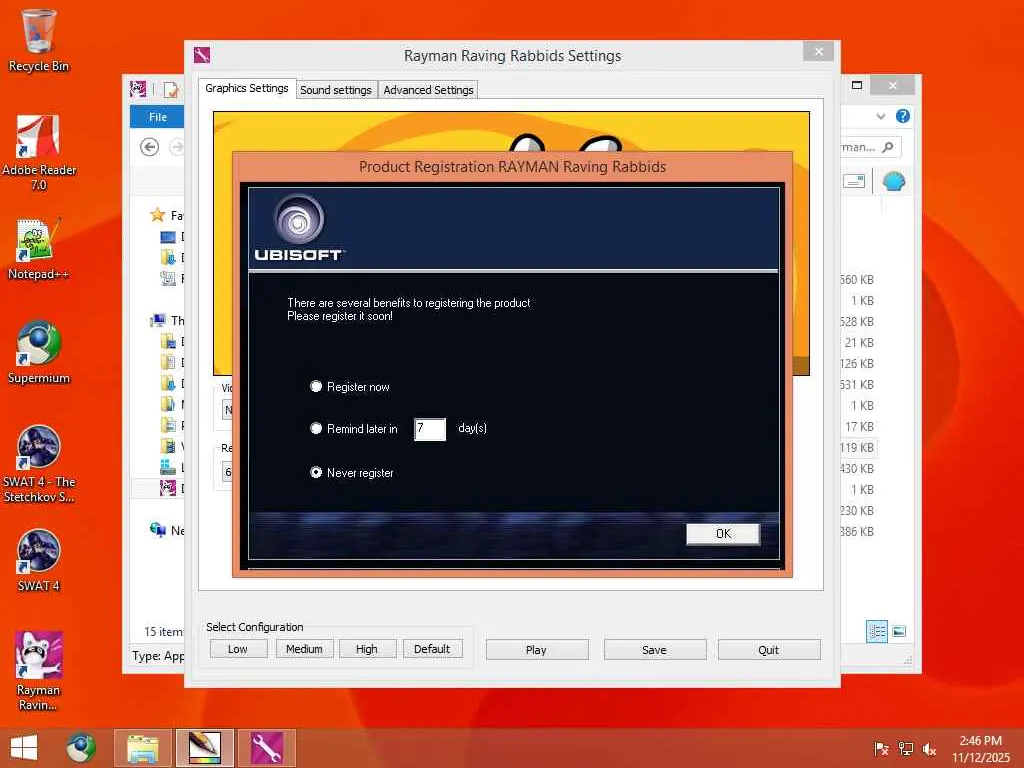Click File Explorer taskbar icon
Screen dimensions: 1024x768
(143, 748)
